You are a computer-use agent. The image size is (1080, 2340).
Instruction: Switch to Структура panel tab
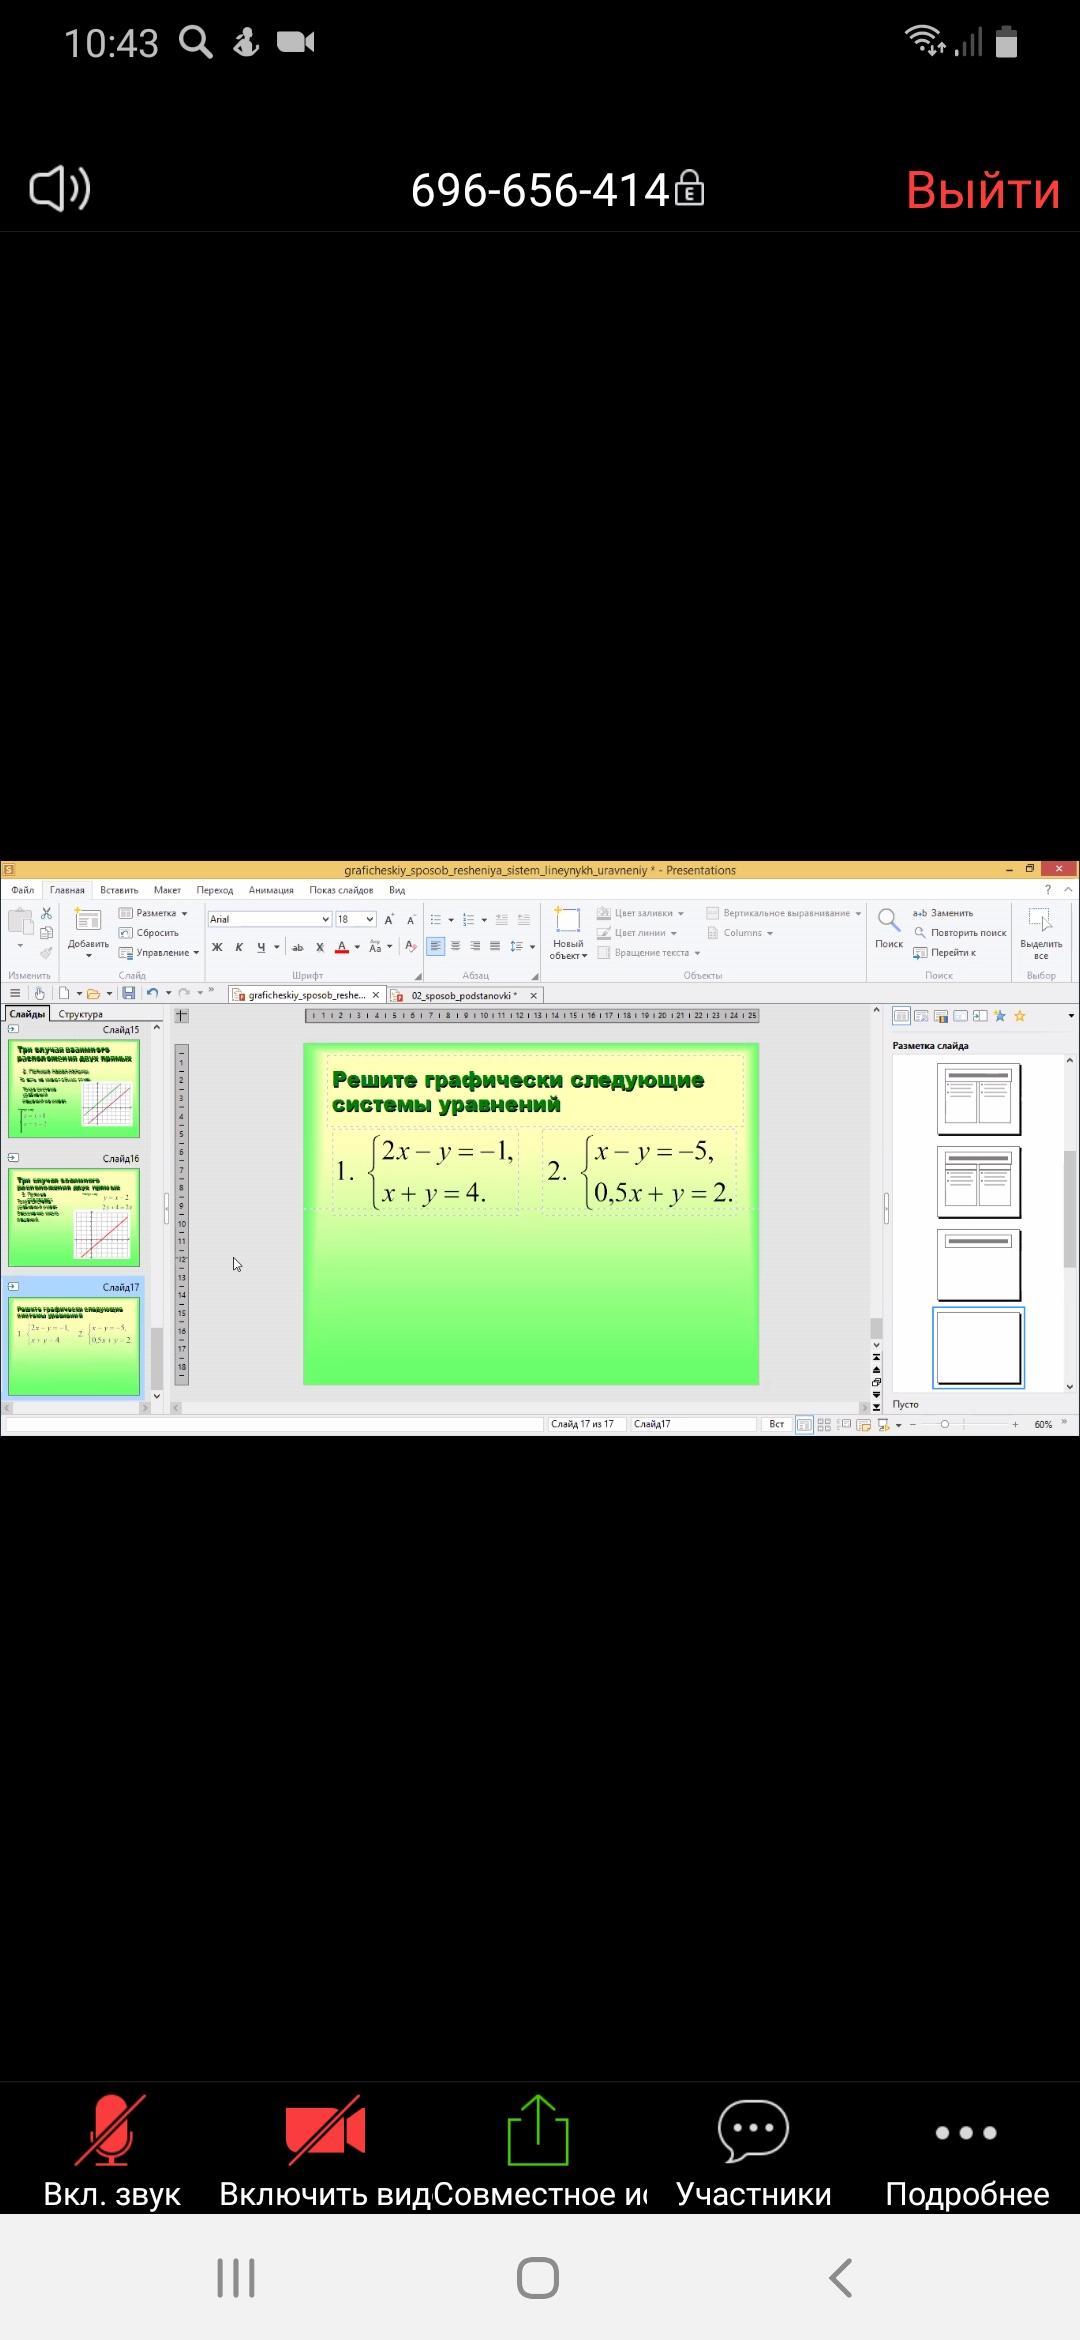81,1014
